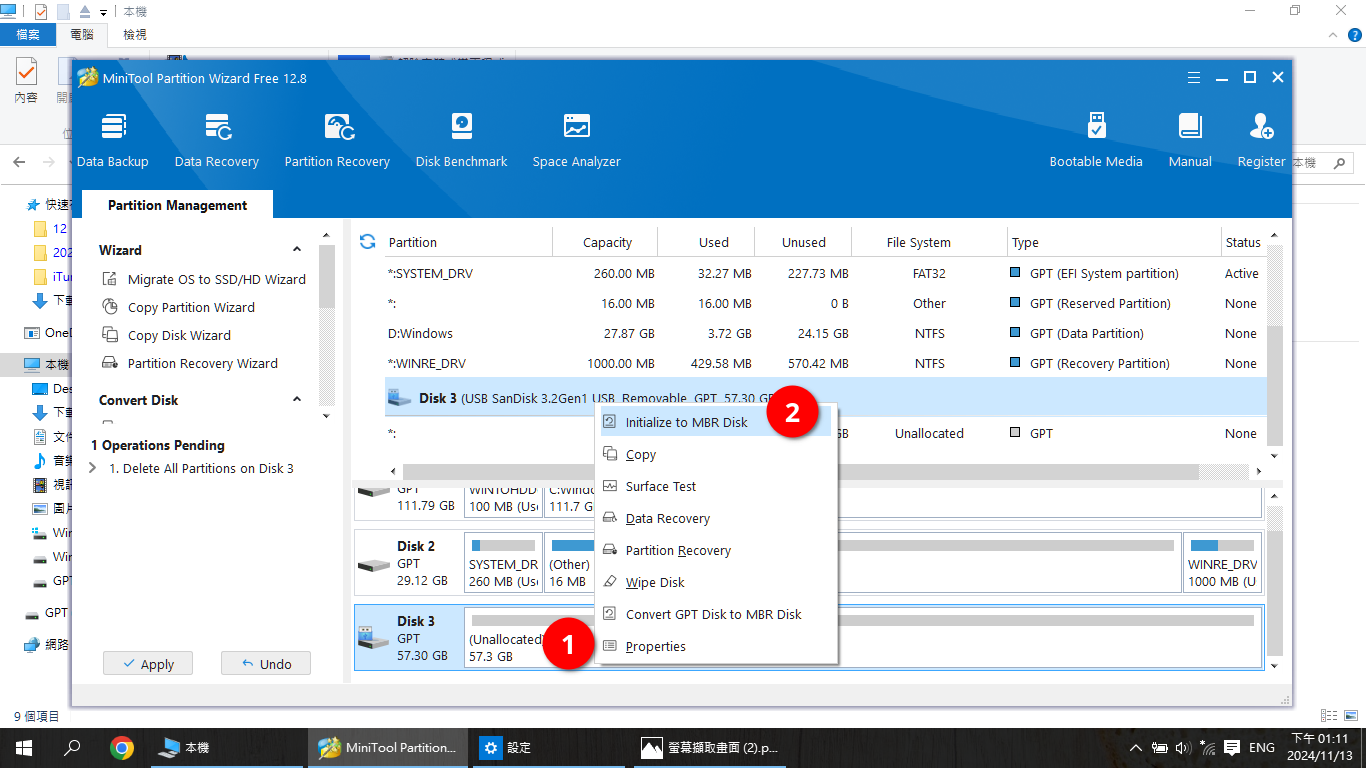Select Data Recovery in the context menu

coord(716,518)
